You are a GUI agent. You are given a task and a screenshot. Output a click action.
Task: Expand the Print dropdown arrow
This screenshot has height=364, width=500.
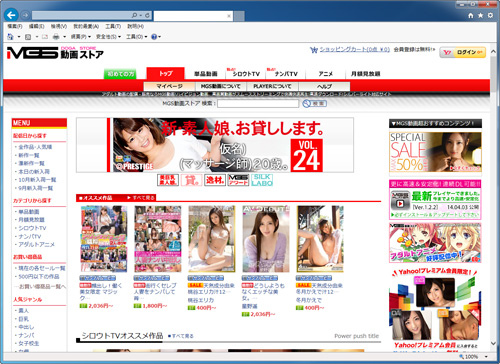[x=64, y=37]
